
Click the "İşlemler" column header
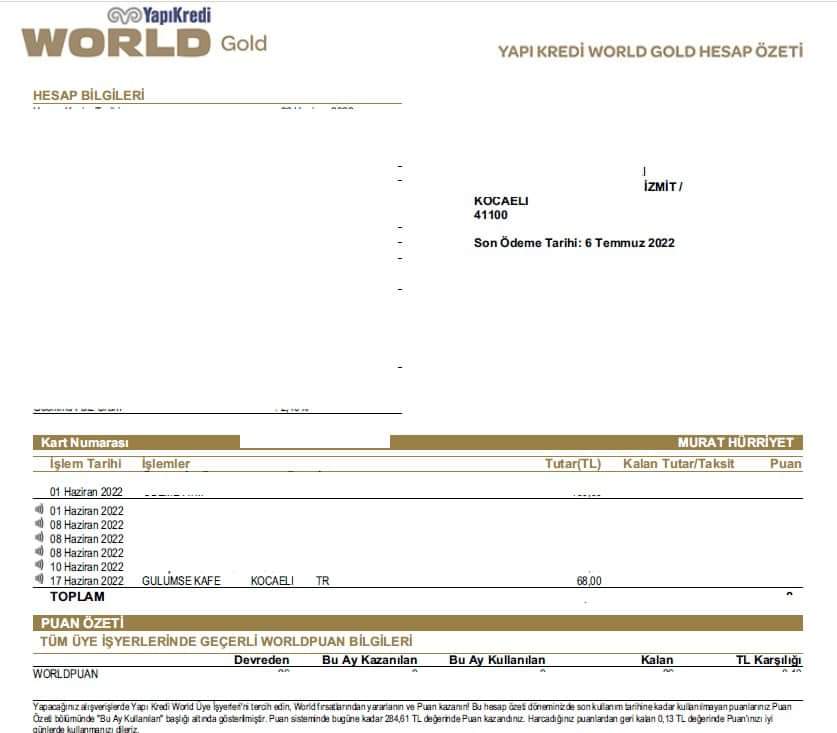[x=166, y=464]
